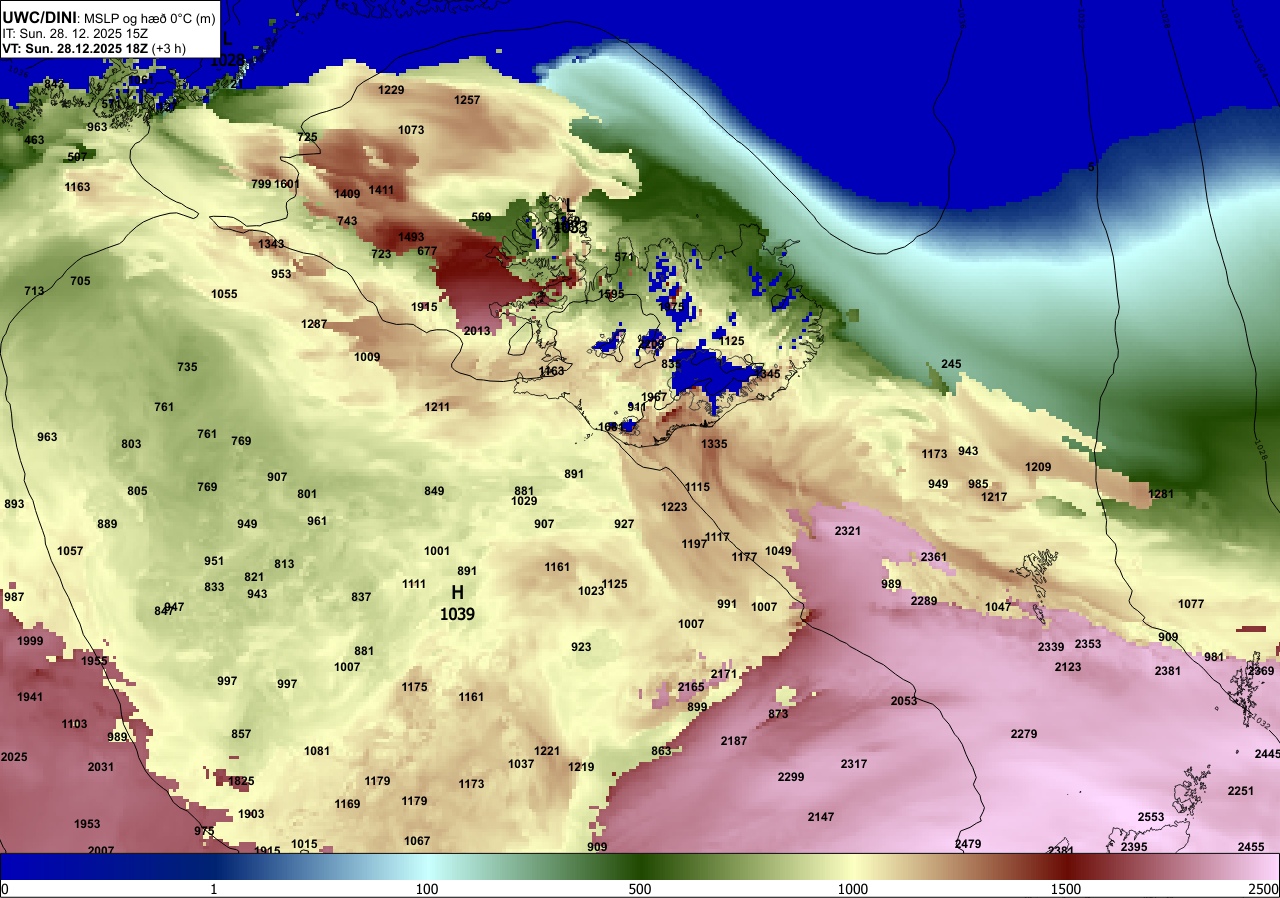The image size is (1280, 898).
Task: Click the height value 2013
Action: click(477, 331)
